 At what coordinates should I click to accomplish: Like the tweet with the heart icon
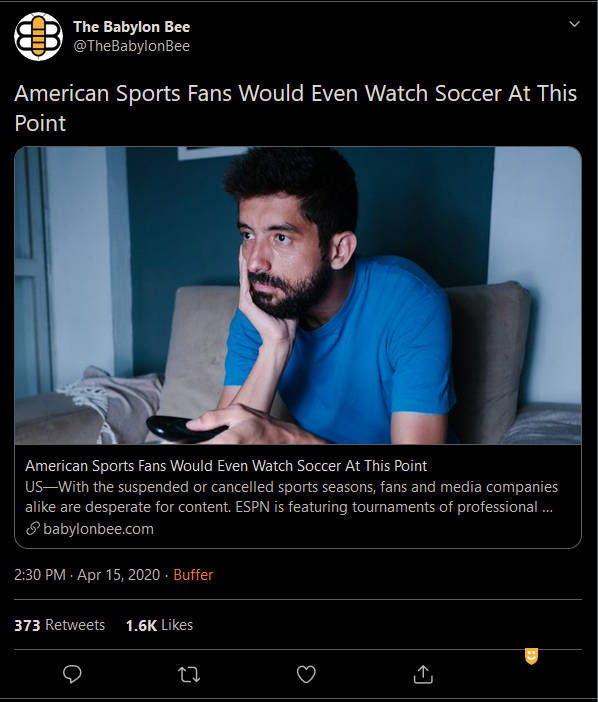pyautogui.click(x=306, y=674)
